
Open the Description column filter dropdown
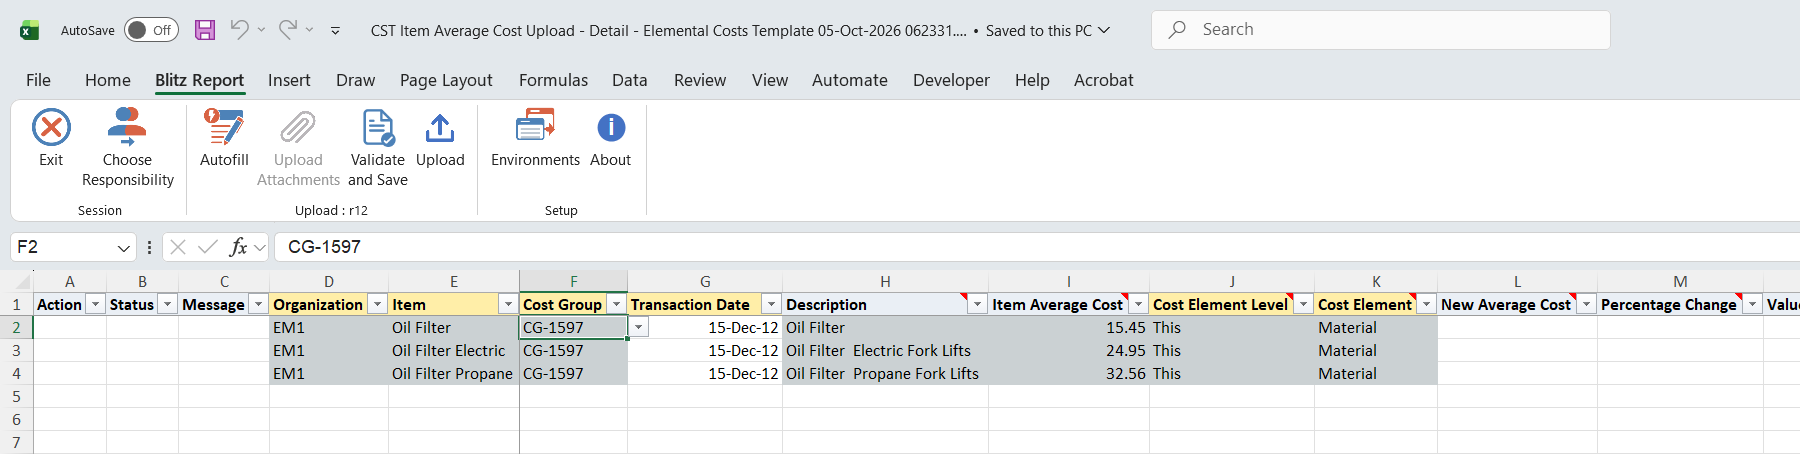(x=978, y=304)
